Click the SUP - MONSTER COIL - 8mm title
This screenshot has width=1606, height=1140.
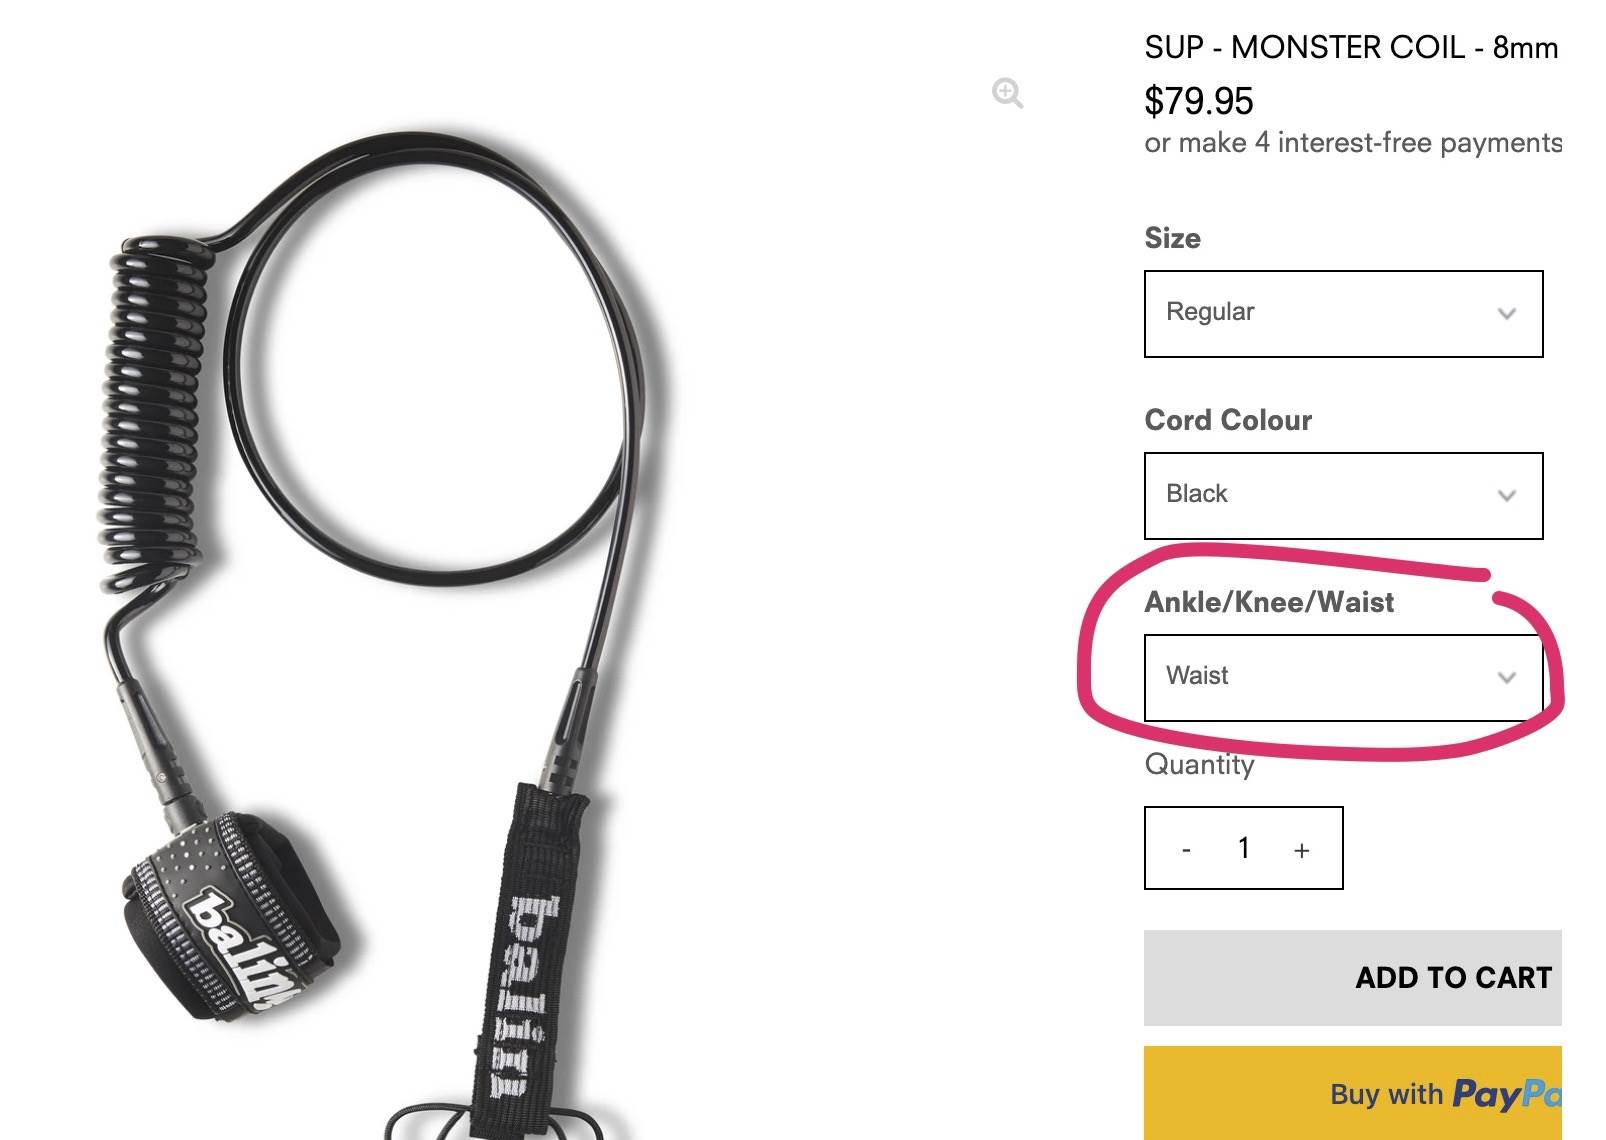pyautogui.click(x=1351, y=48)
